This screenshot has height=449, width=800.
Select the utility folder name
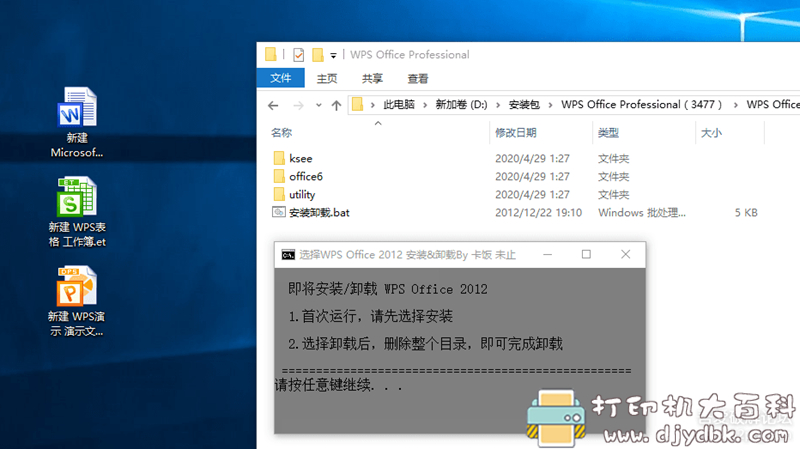[302, 195]
